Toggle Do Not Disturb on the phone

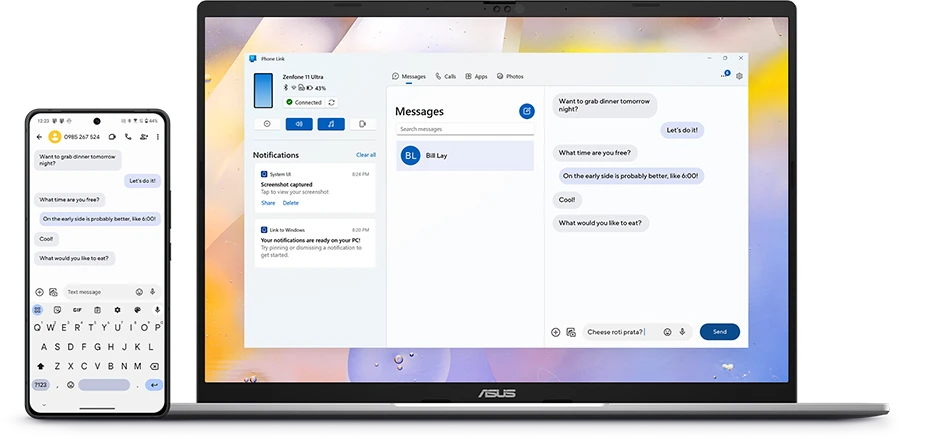[267, 124]
